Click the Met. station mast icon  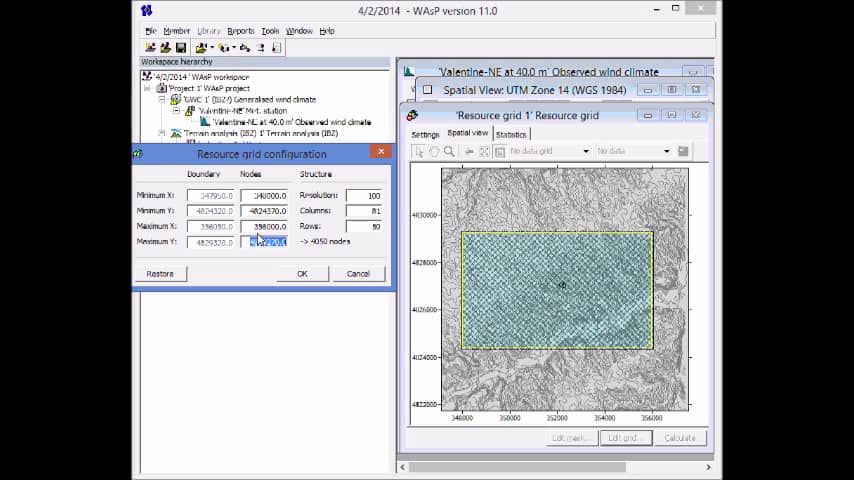(x=190, y=111)
